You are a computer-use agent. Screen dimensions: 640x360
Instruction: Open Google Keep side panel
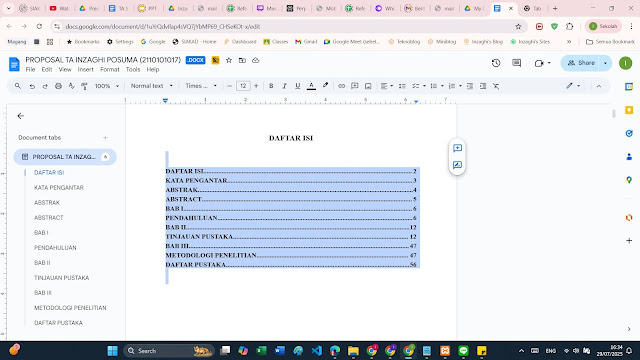[x=629, y=110]
